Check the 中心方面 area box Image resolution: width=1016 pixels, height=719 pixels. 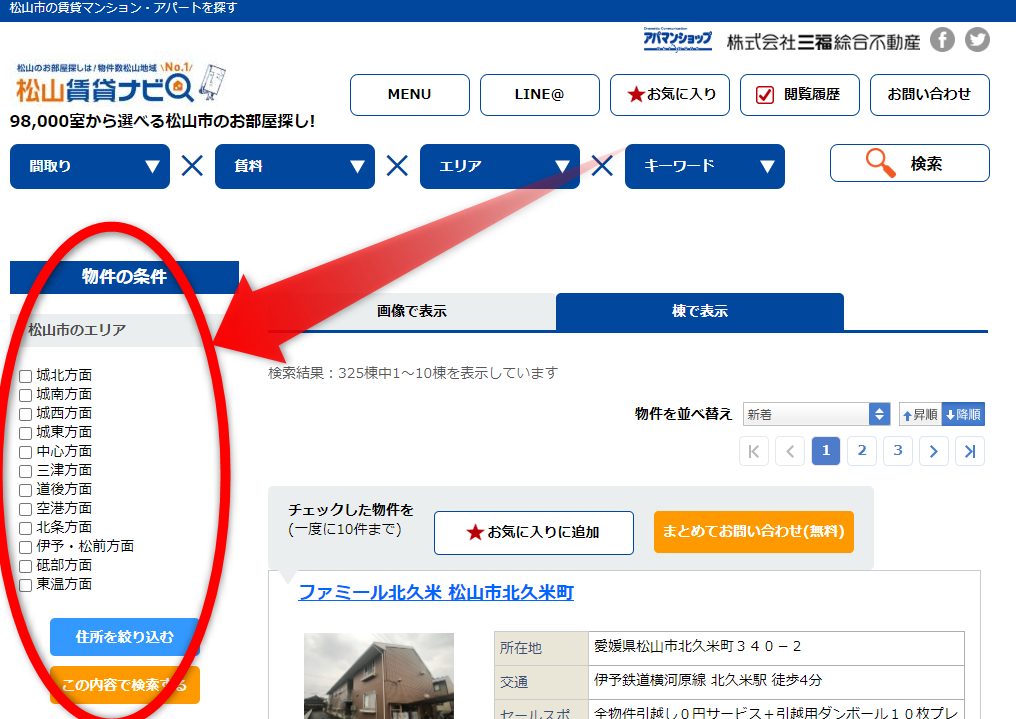pos(25,452)
